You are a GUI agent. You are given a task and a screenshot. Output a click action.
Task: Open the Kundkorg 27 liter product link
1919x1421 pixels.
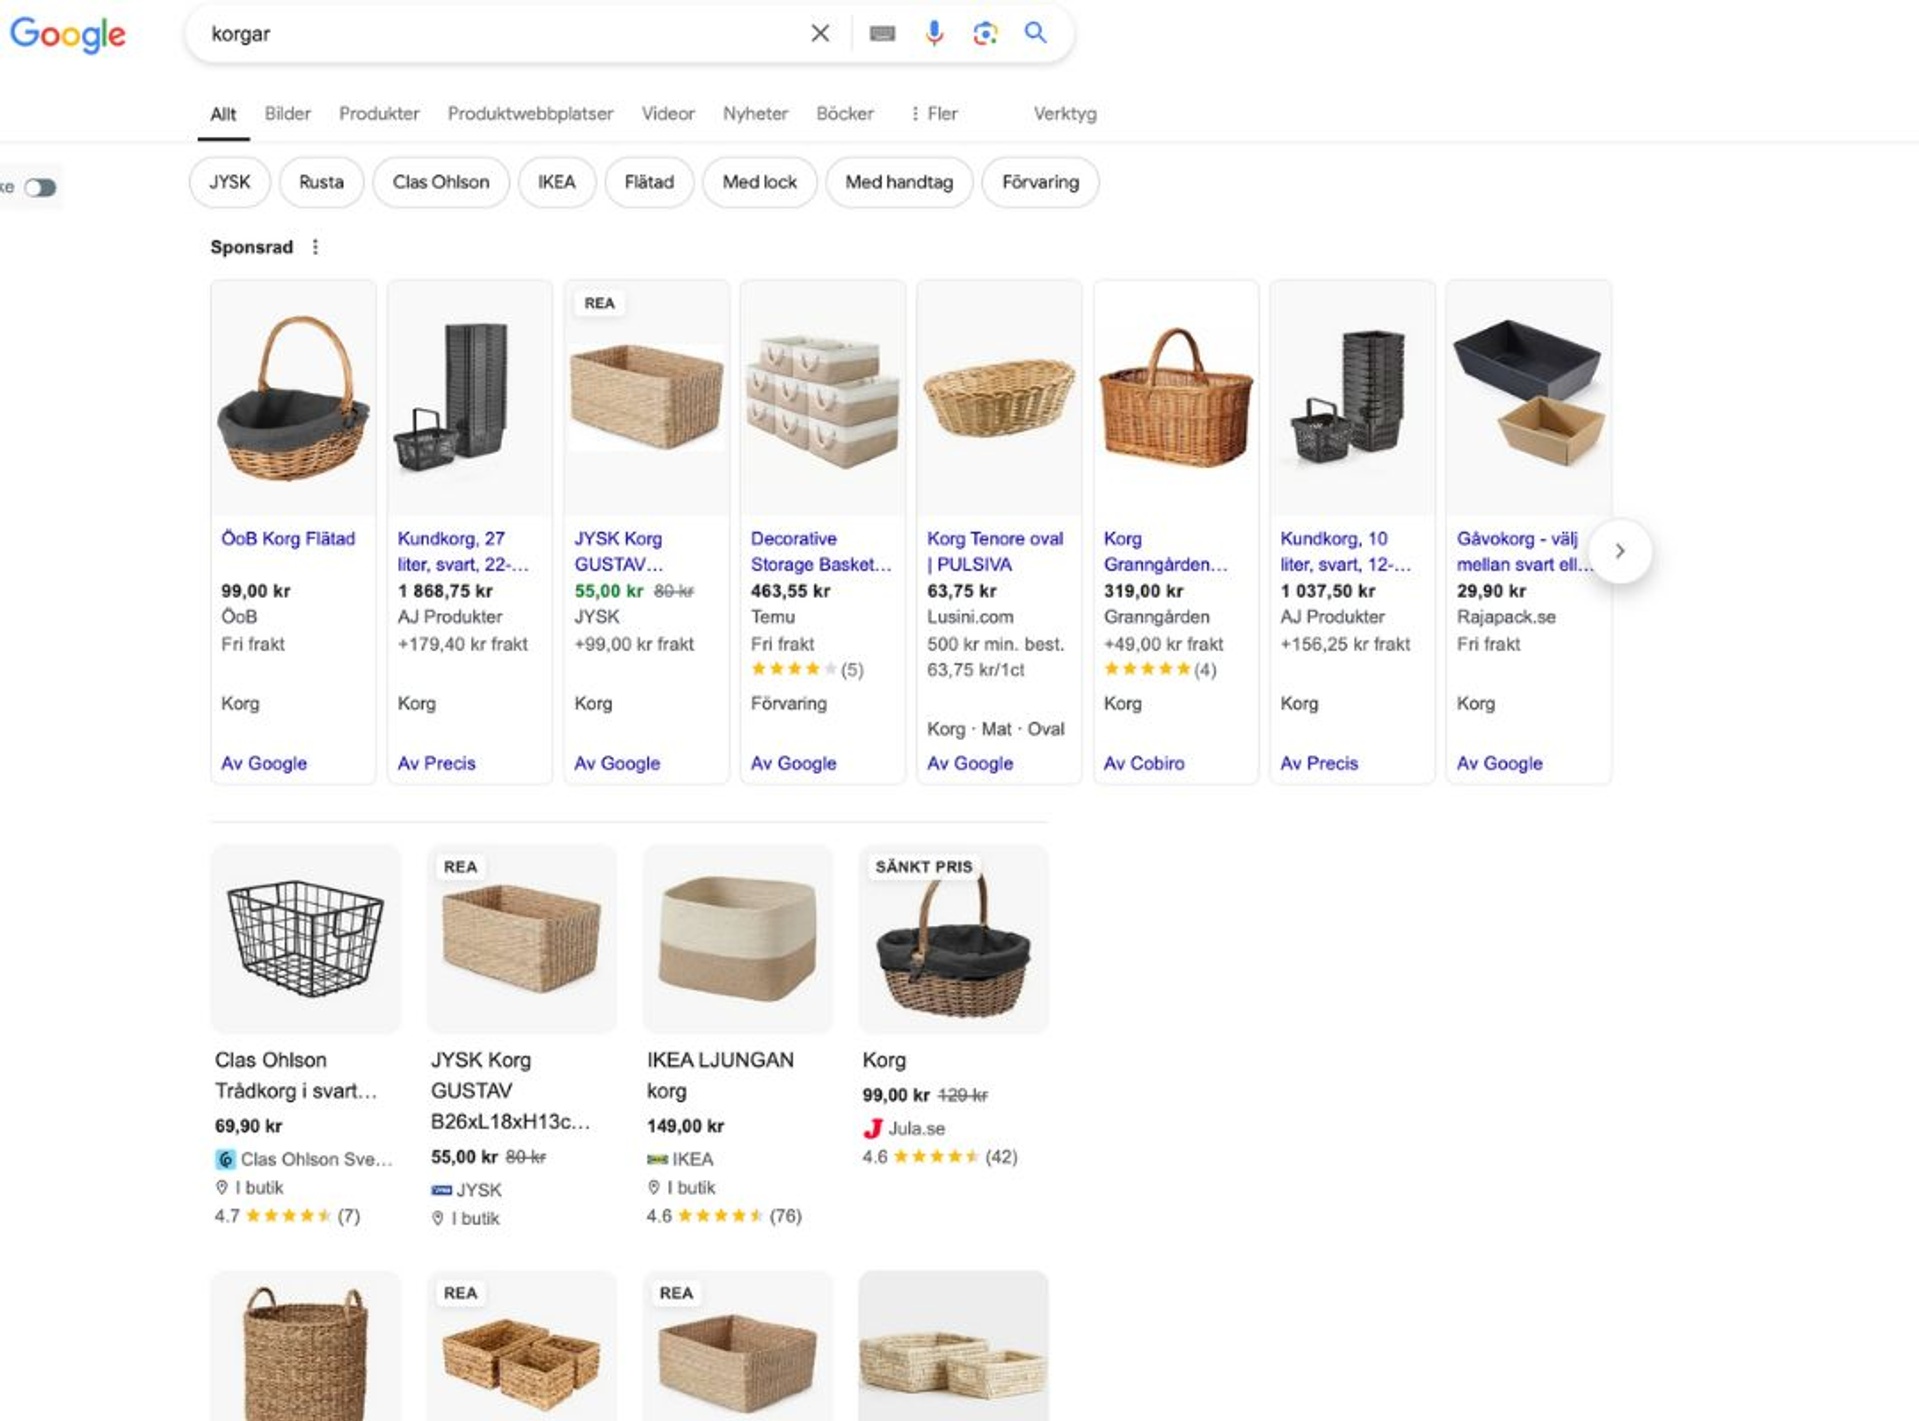click(464, 551)
